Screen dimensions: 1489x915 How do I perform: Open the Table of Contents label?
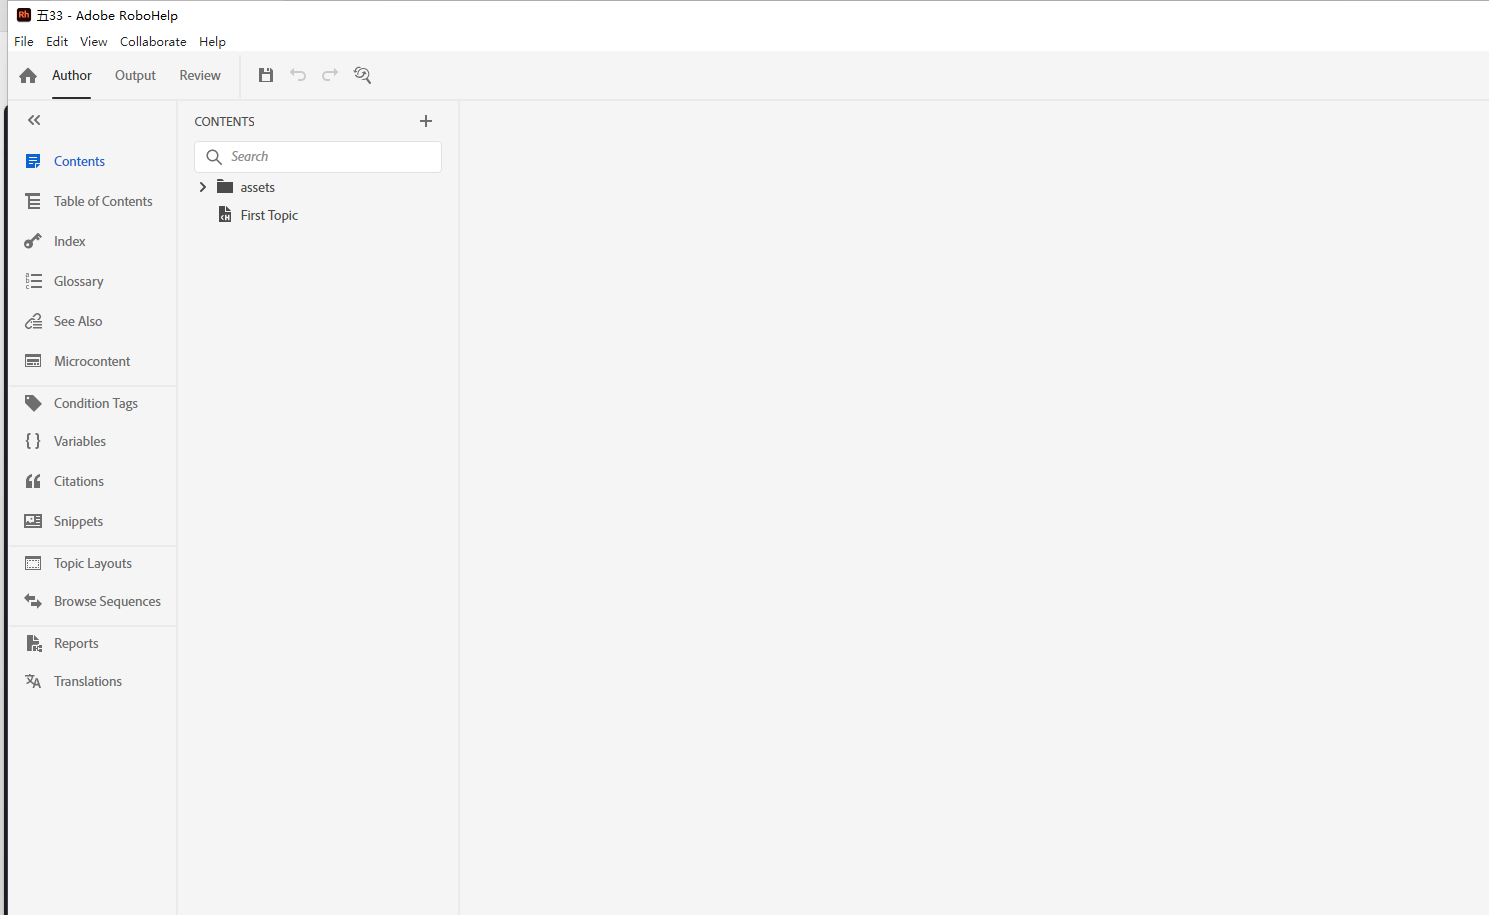click(x=103, y=201)
